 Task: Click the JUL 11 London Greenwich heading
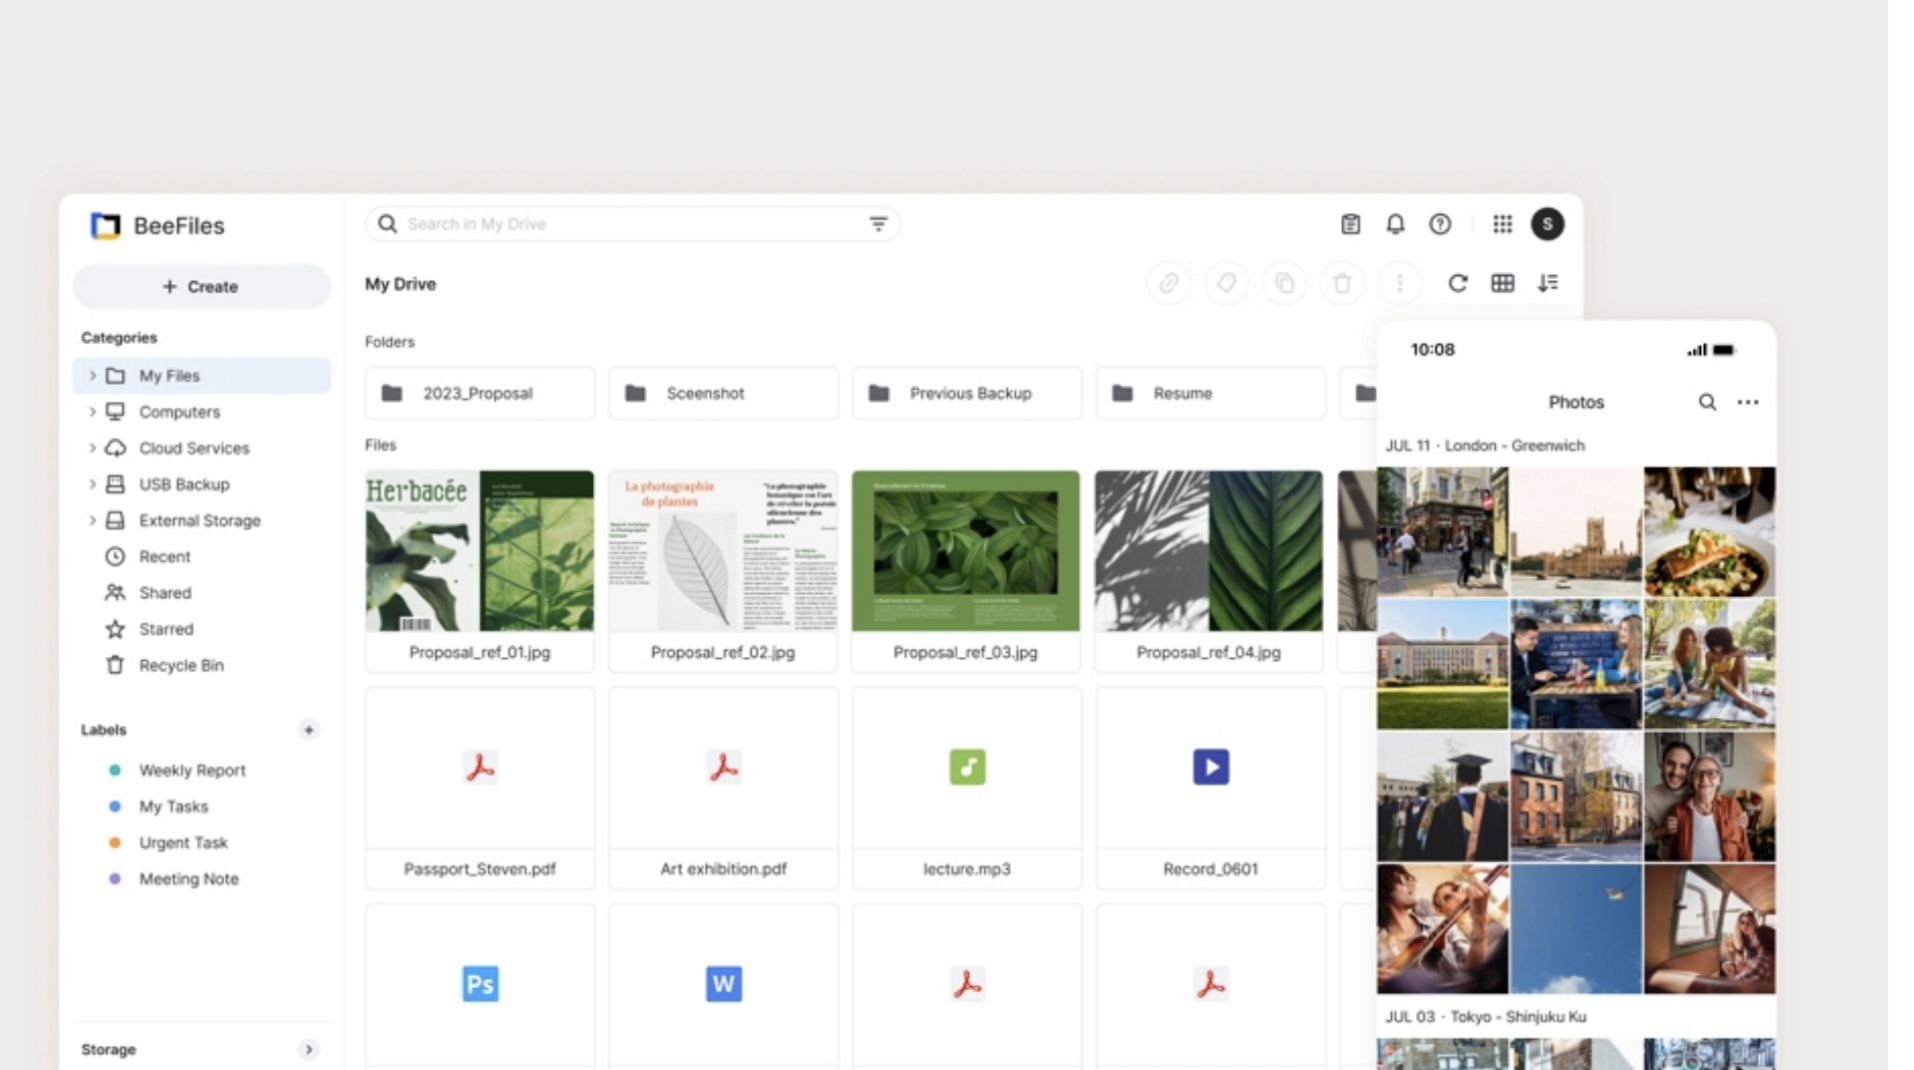(1485, 446)
